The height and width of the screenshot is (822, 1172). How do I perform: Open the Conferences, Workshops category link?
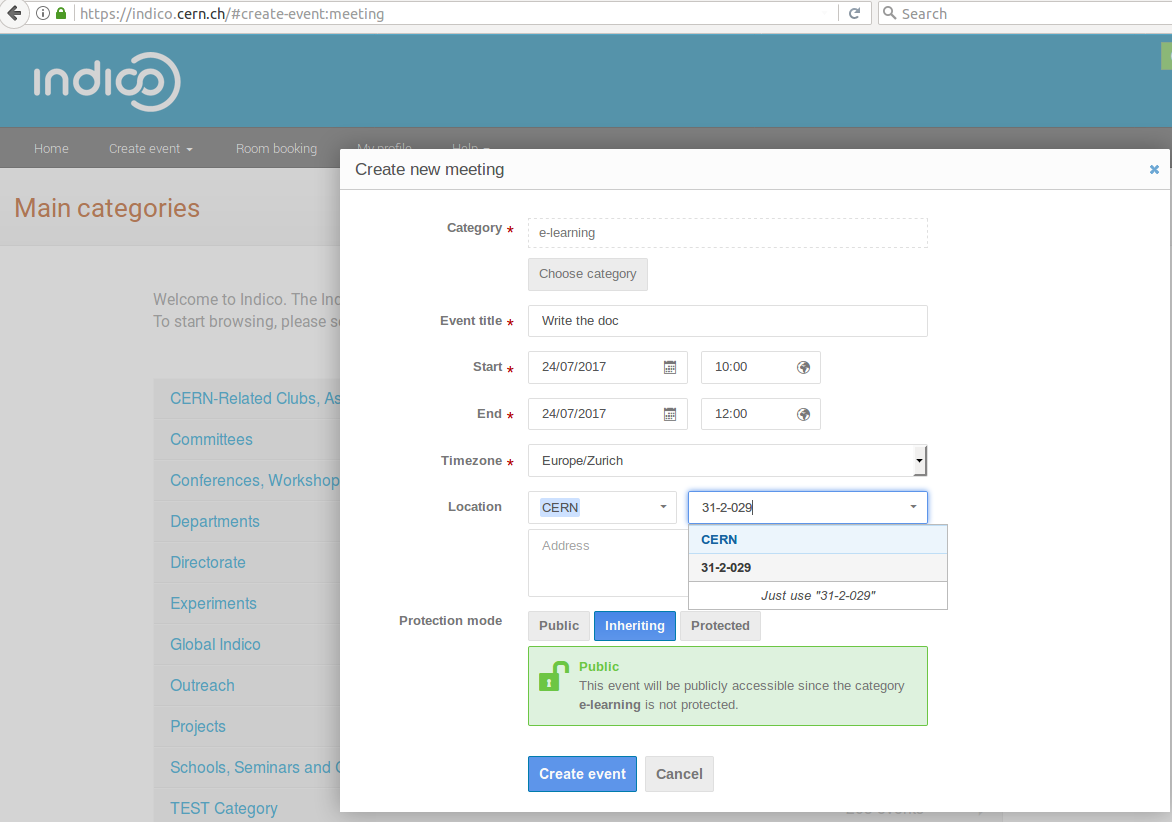click(255, 480)
